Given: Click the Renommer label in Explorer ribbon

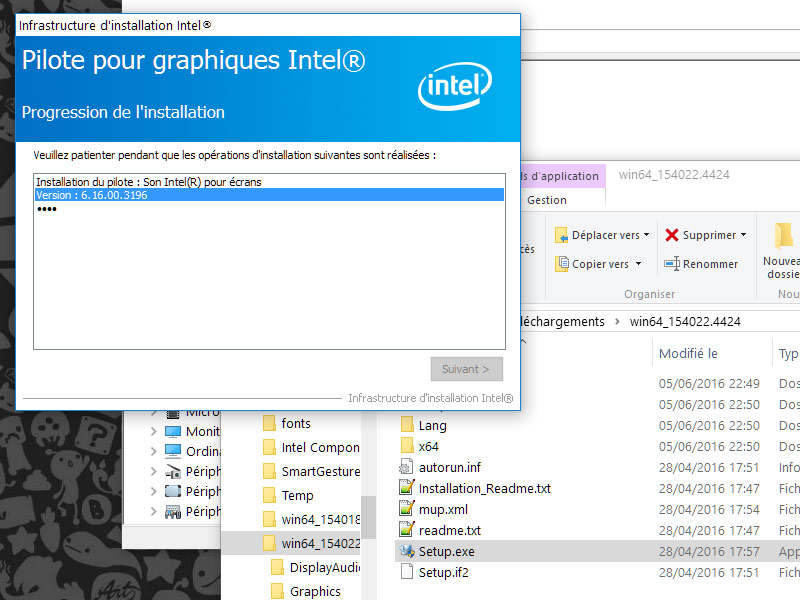Looking at the screenshot, I should pyautogui.click(x=710, y=264).
